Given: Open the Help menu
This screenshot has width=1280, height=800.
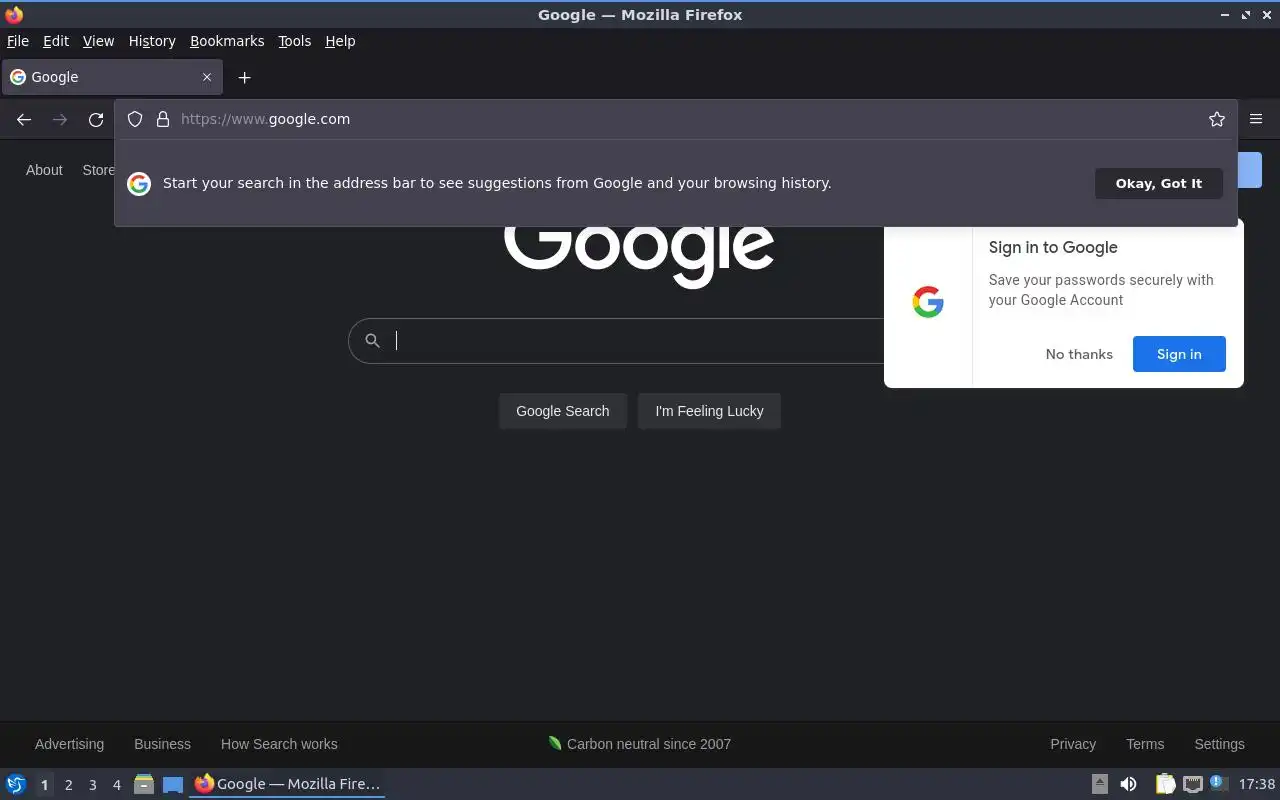Looking at the screenshot, I should pos(340,41).
